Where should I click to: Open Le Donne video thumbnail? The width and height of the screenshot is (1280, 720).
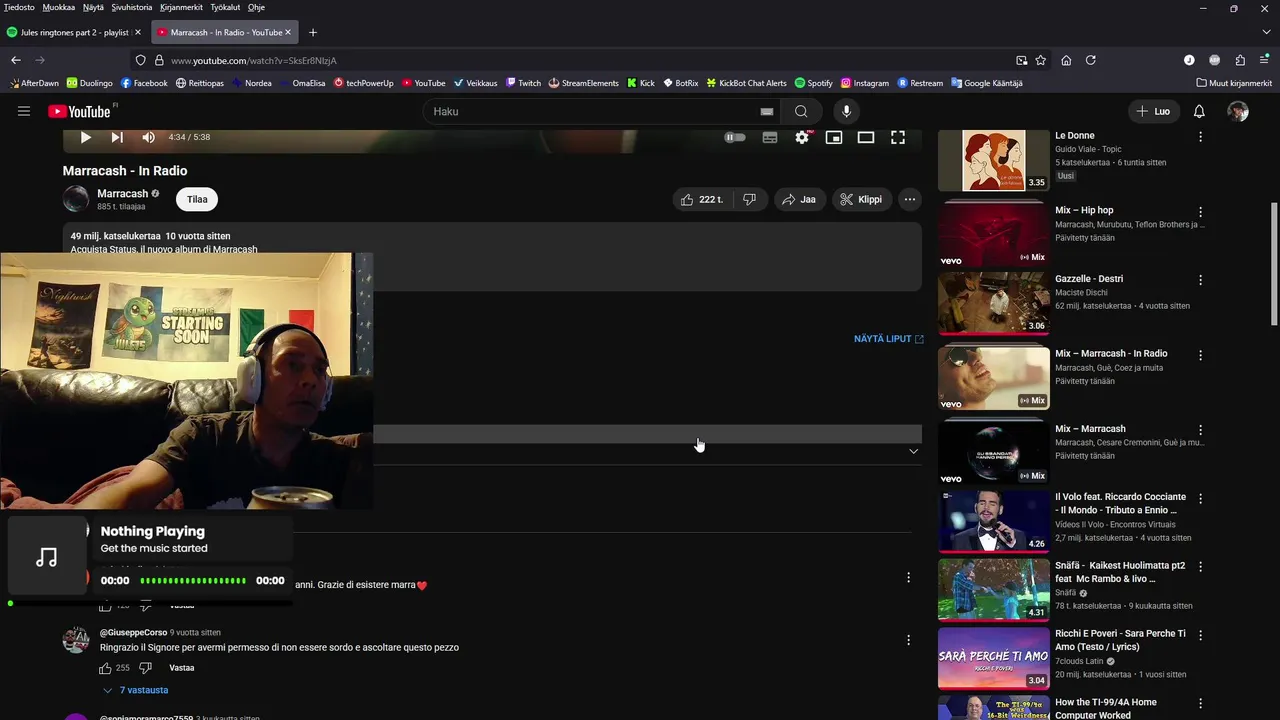pos(993,160)
